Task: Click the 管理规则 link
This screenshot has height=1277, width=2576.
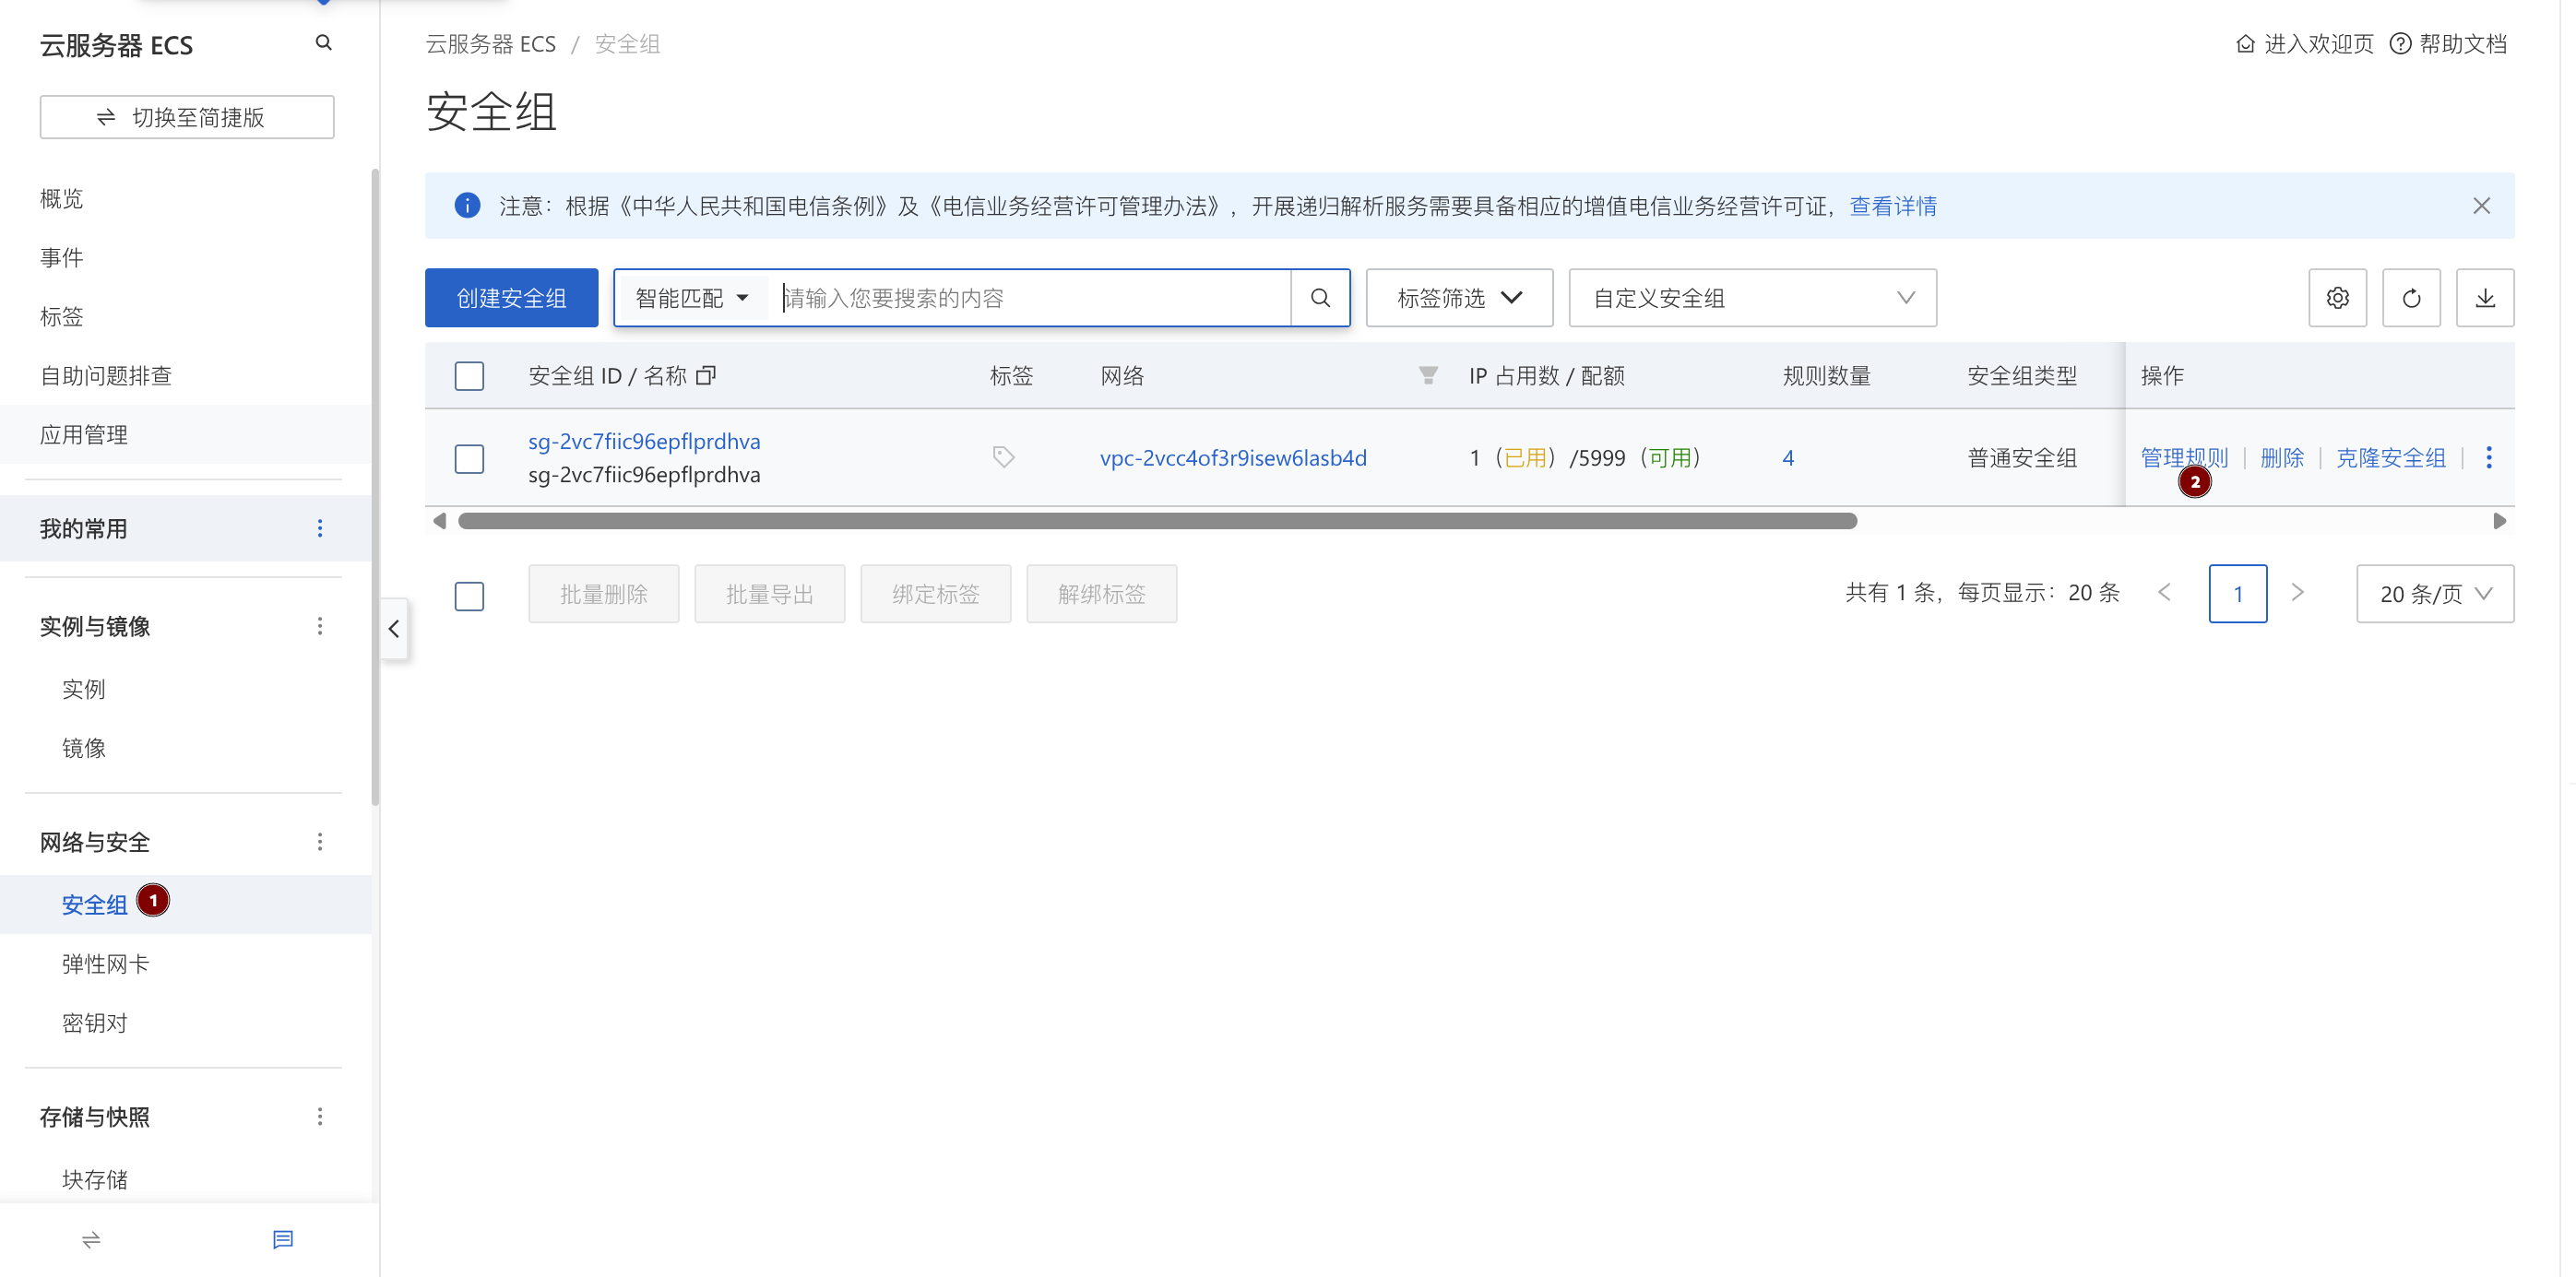Action: [x=2182, y=457]
